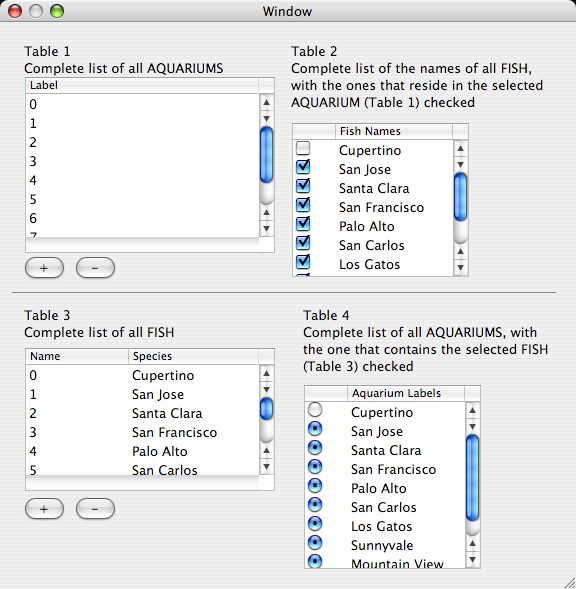Click the bottommost down arrow of Table 3 scrollbar
The image size is (576, 589).
tap(266, 467)
